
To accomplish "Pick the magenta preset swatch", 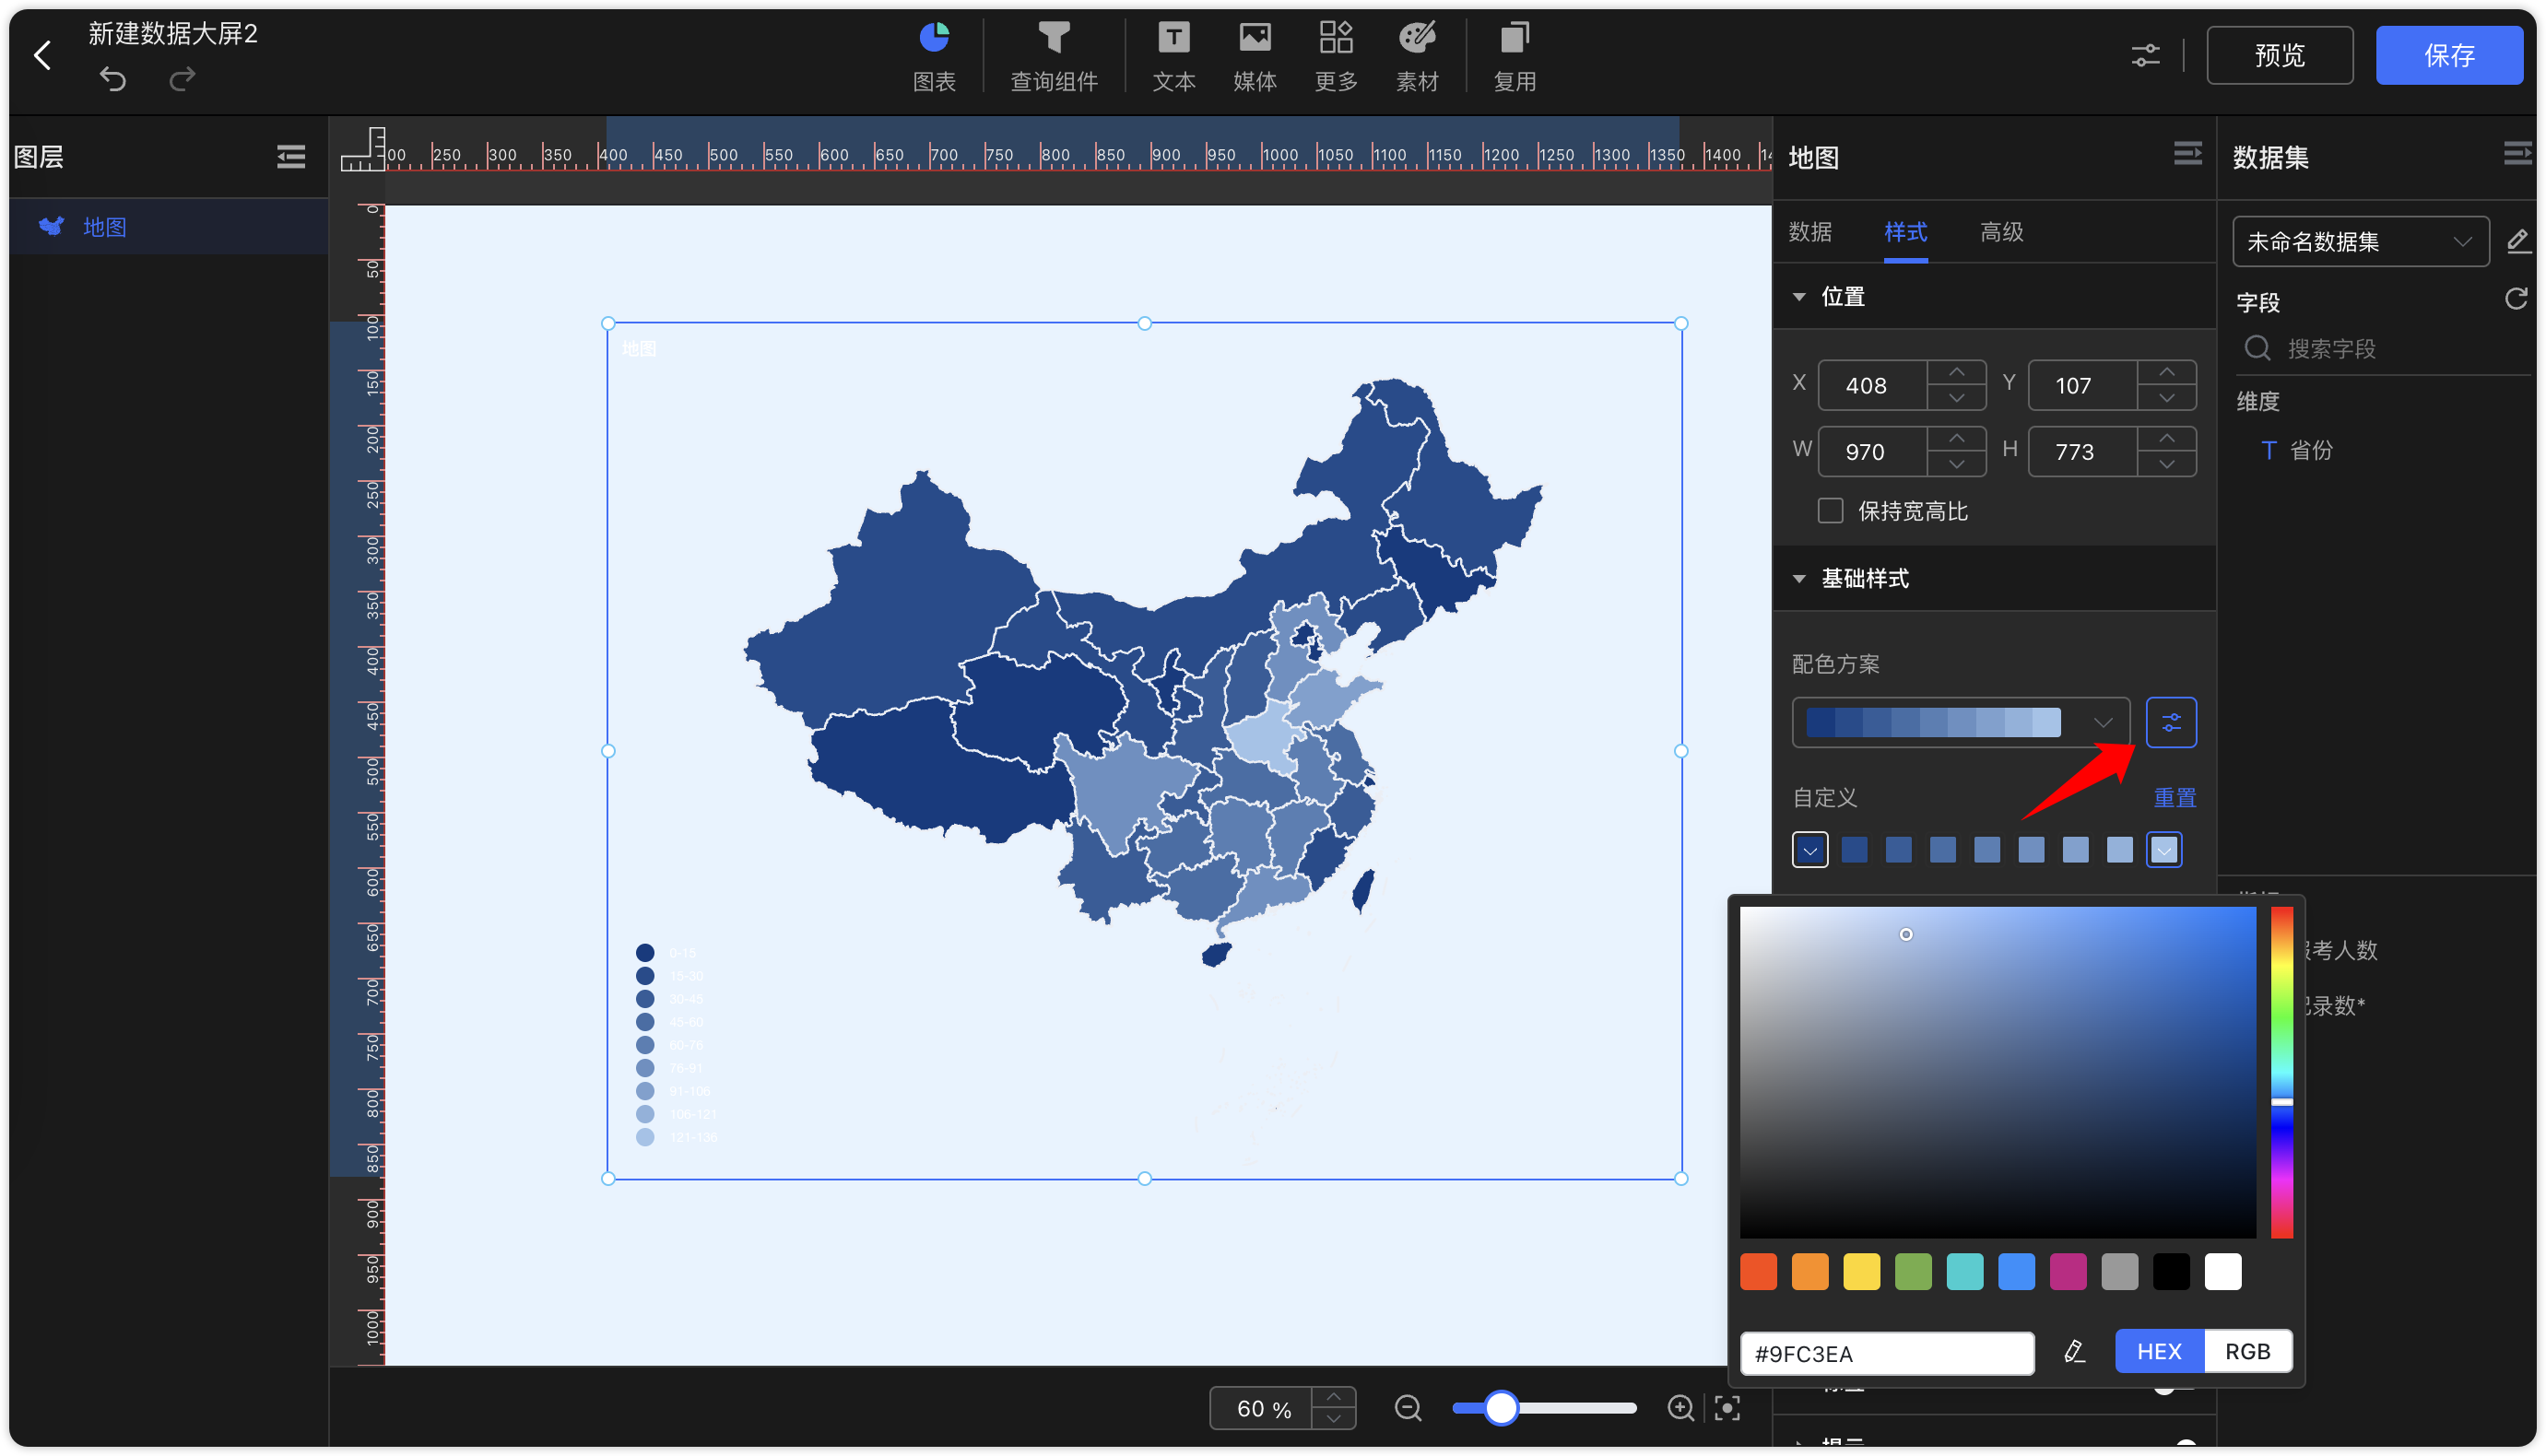I will coord(2068,1272).
